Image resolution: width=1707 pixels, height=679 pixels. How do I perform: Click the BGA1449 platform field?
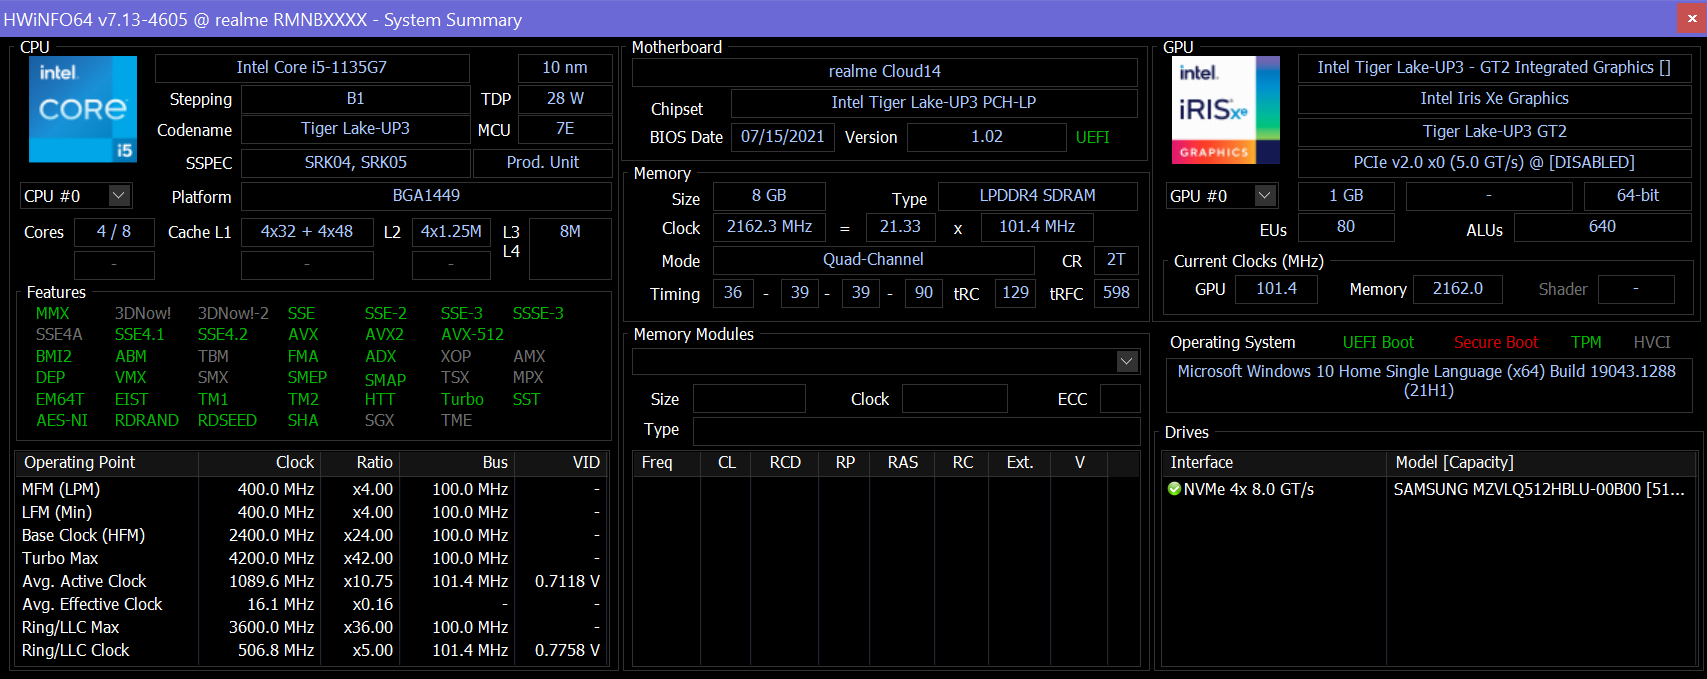coord(426,196)
